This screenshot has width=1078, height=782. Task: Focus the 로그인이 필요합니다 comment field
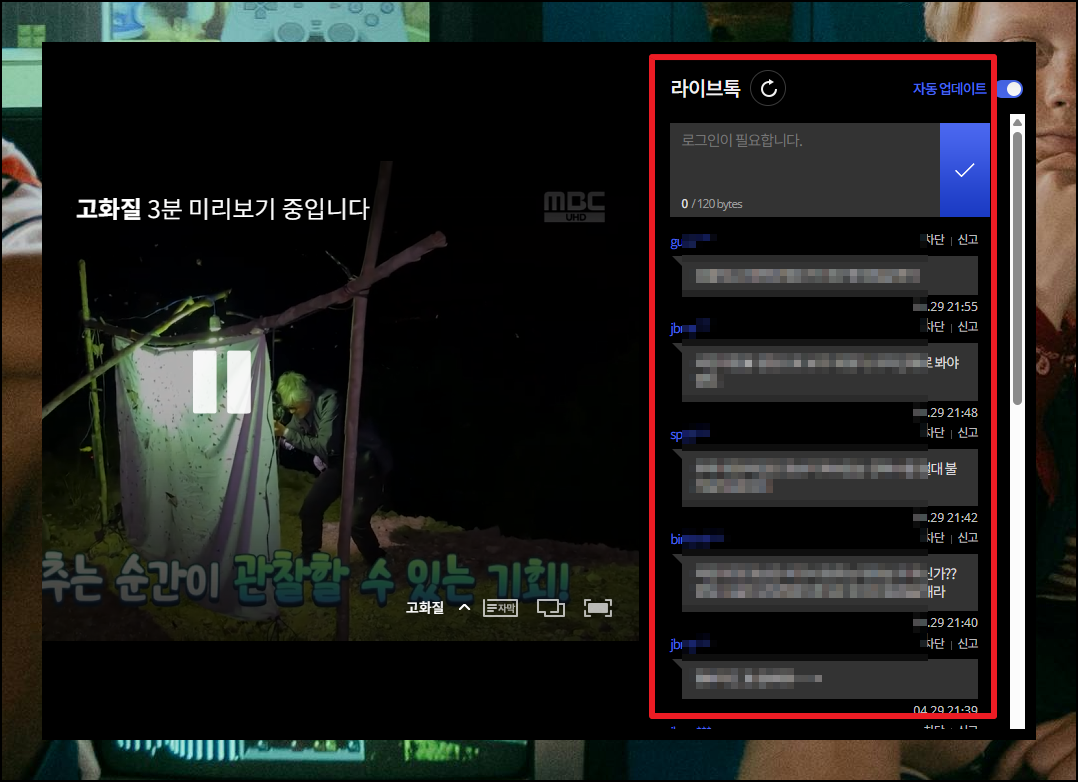tap(804, 170)
